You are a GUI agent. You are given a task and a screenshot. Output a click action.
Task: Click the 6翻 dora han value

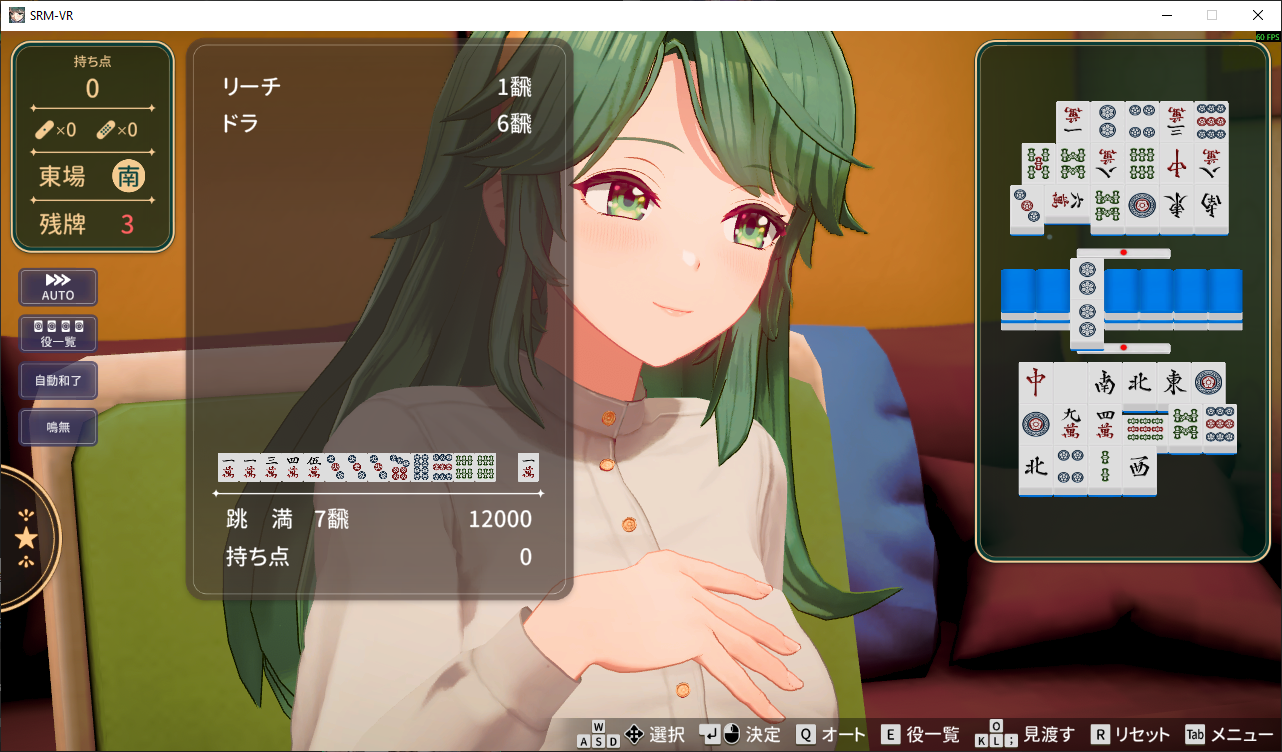tap(514, 124)
